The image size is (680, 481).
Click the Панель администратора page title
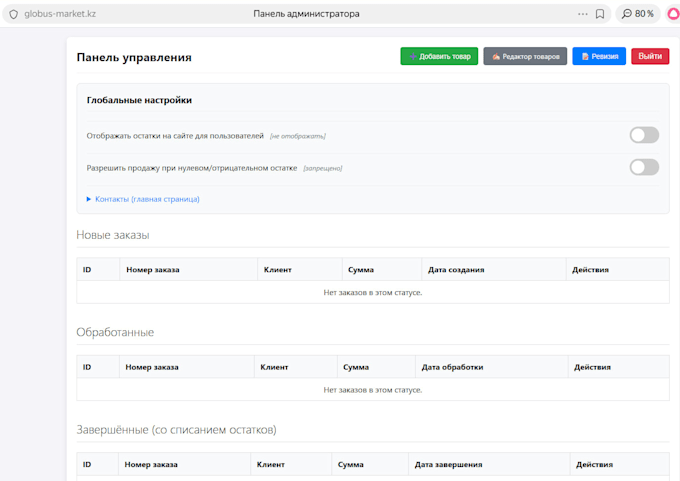[x=306, y=14]
